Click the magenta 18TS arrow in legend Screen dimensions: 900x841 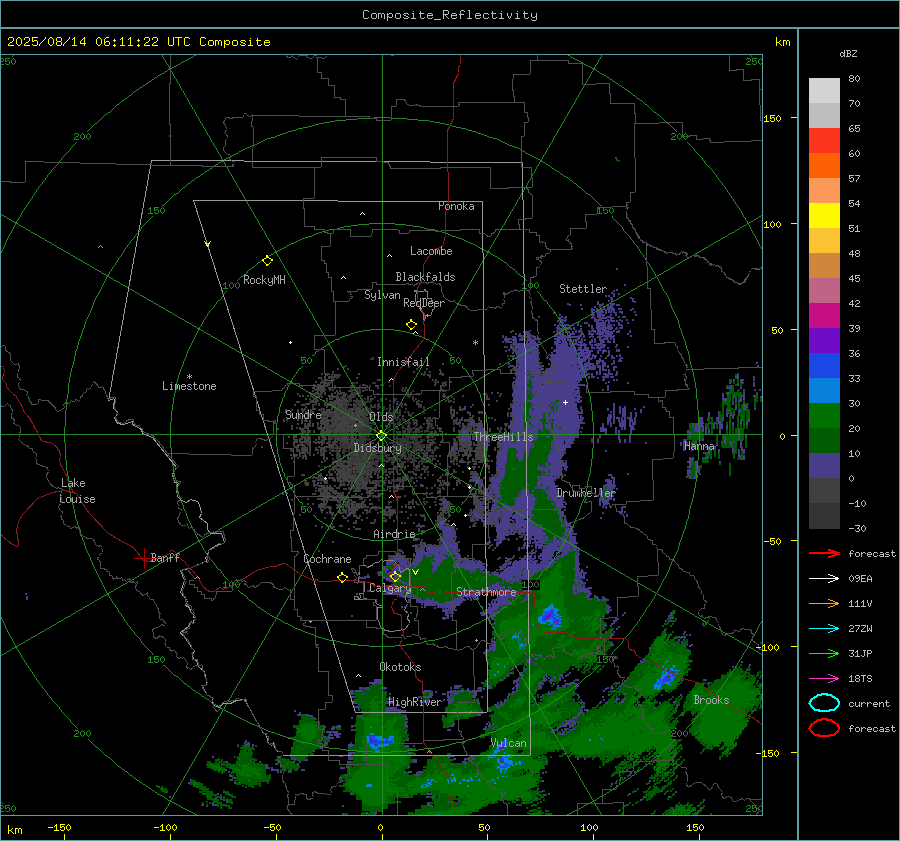point(824,679)
